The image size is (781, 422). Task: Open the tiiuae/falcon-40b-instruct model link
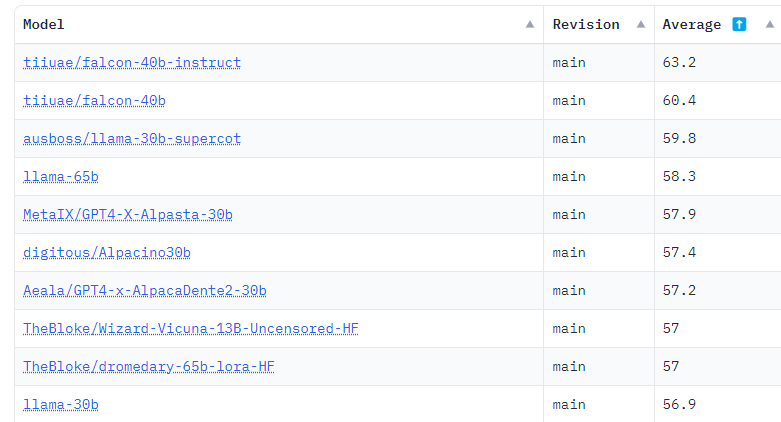coord(132,62)
